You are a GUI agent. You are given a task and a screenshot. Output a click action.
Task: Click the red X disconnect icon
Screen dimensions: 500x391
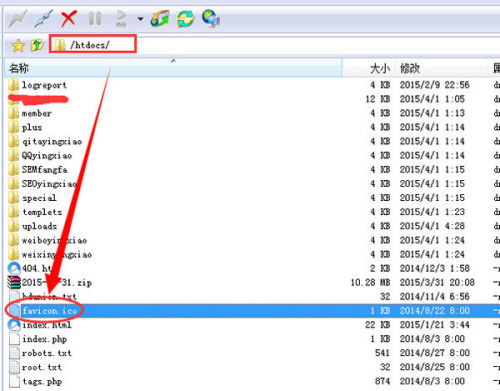click(69, 18)
